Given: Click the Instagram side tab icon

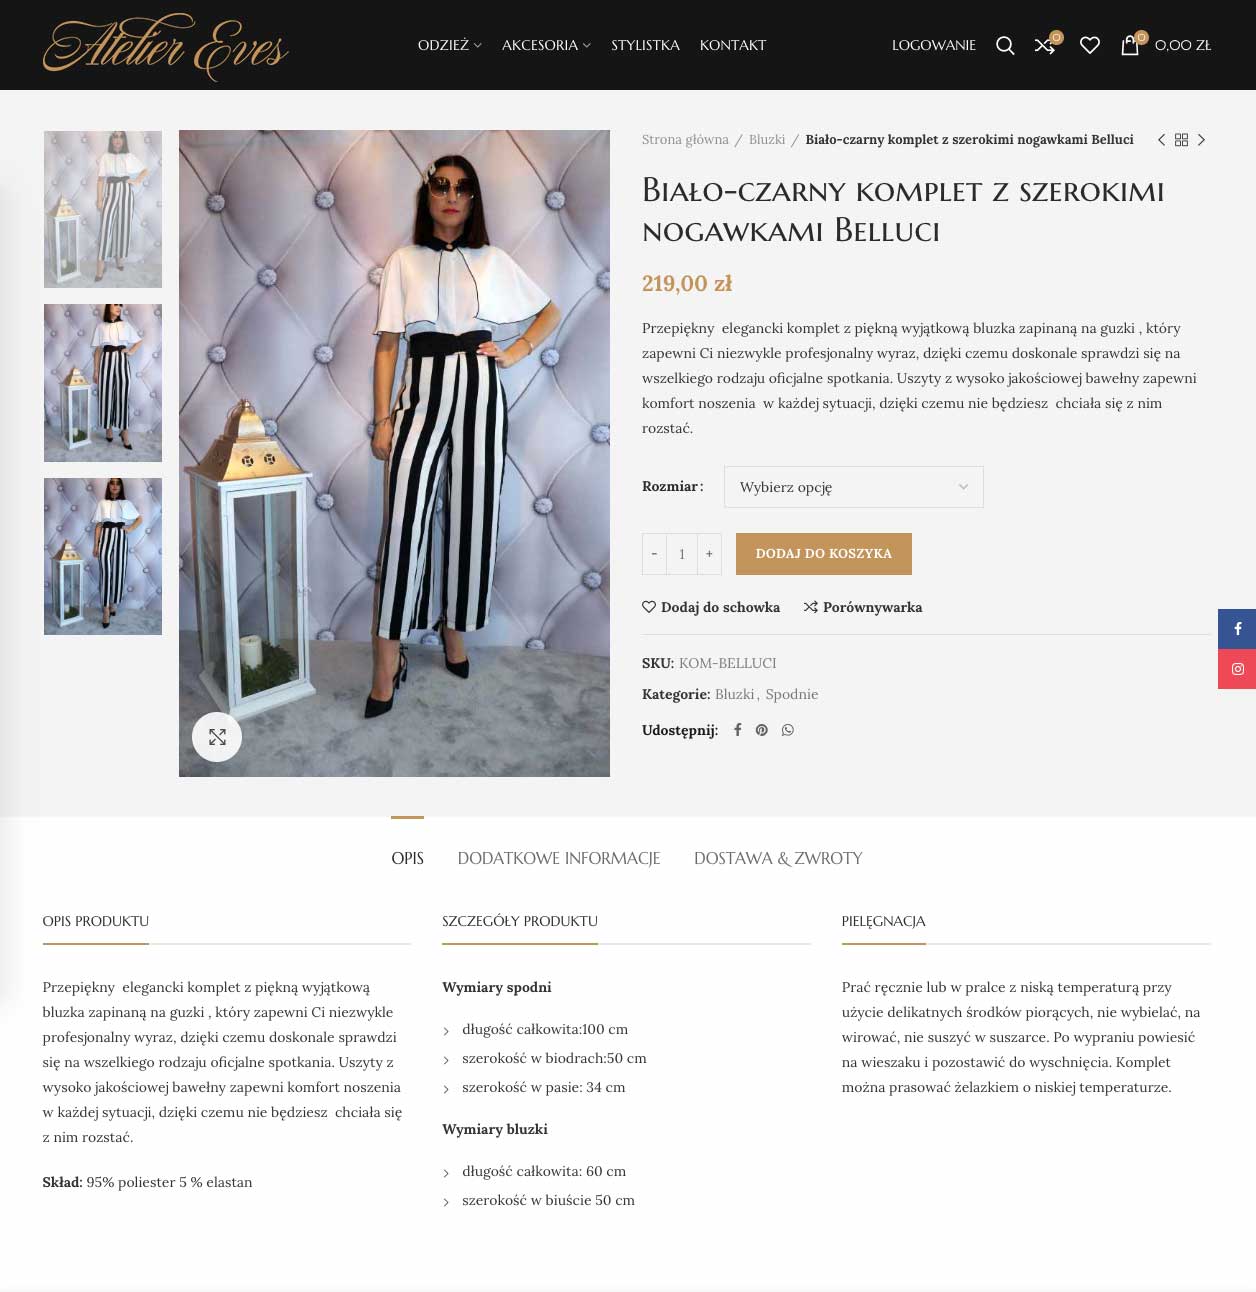Looking at the screenshot, I should tap(1237, 669).
